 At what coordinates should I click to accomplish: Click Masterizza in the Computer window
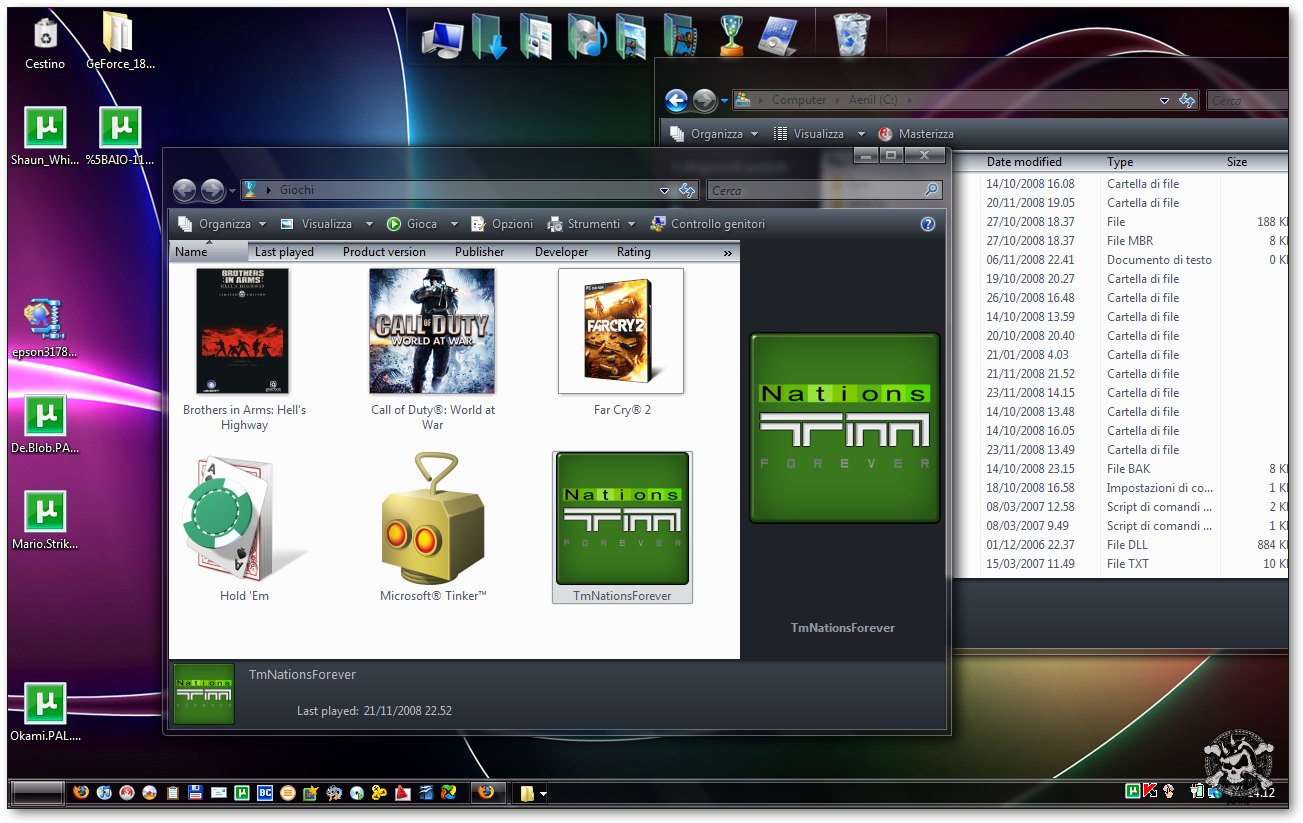coord(915,134)
